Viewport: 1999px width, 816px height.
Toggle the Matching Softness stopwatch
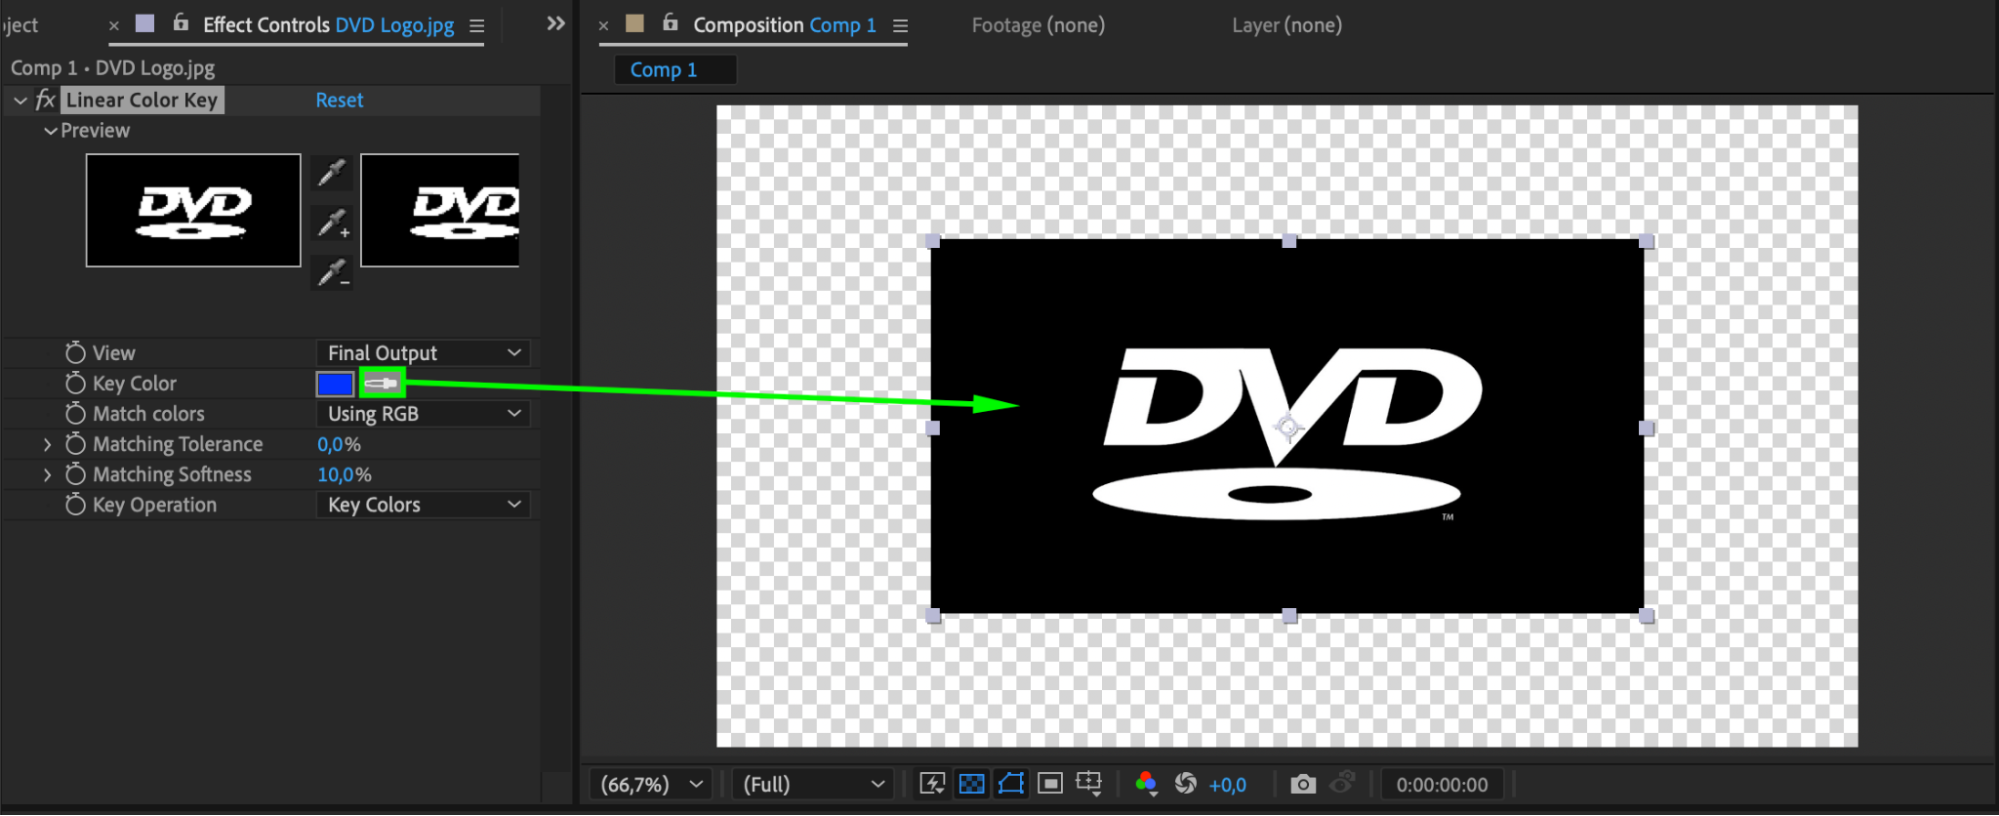(x=75, y=474)
